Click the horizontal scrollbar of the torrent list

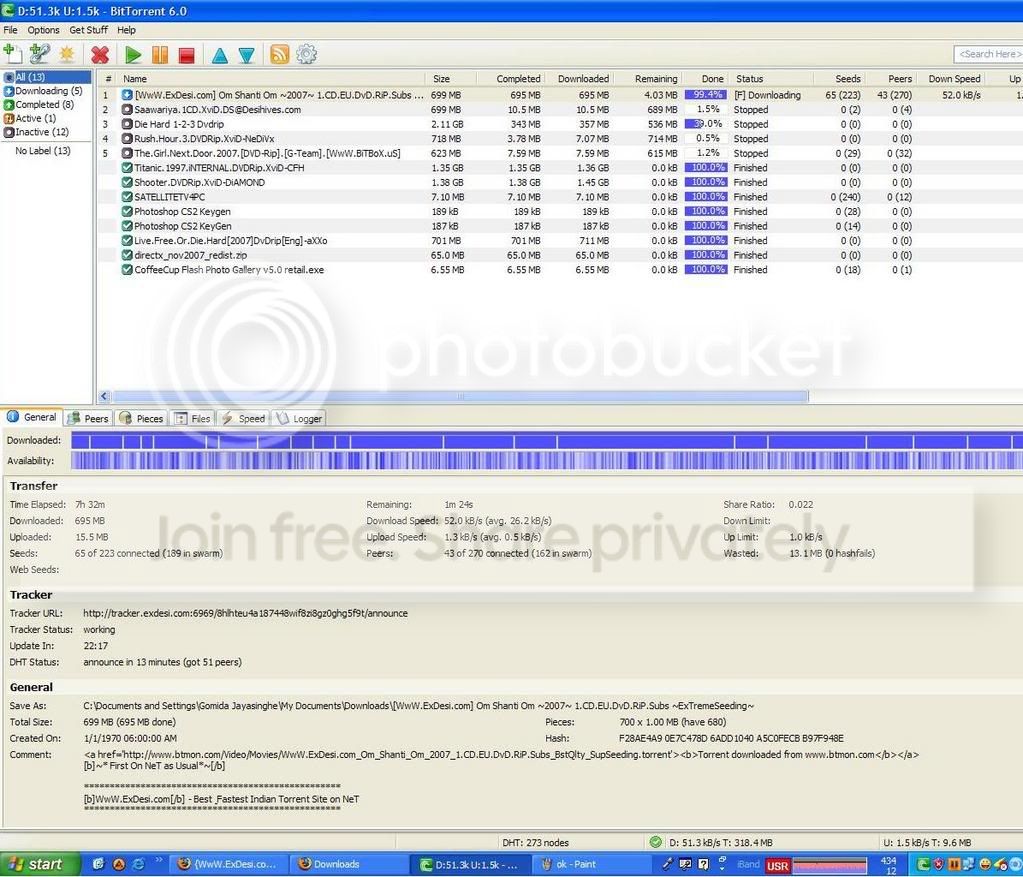(x=460, y=396)
